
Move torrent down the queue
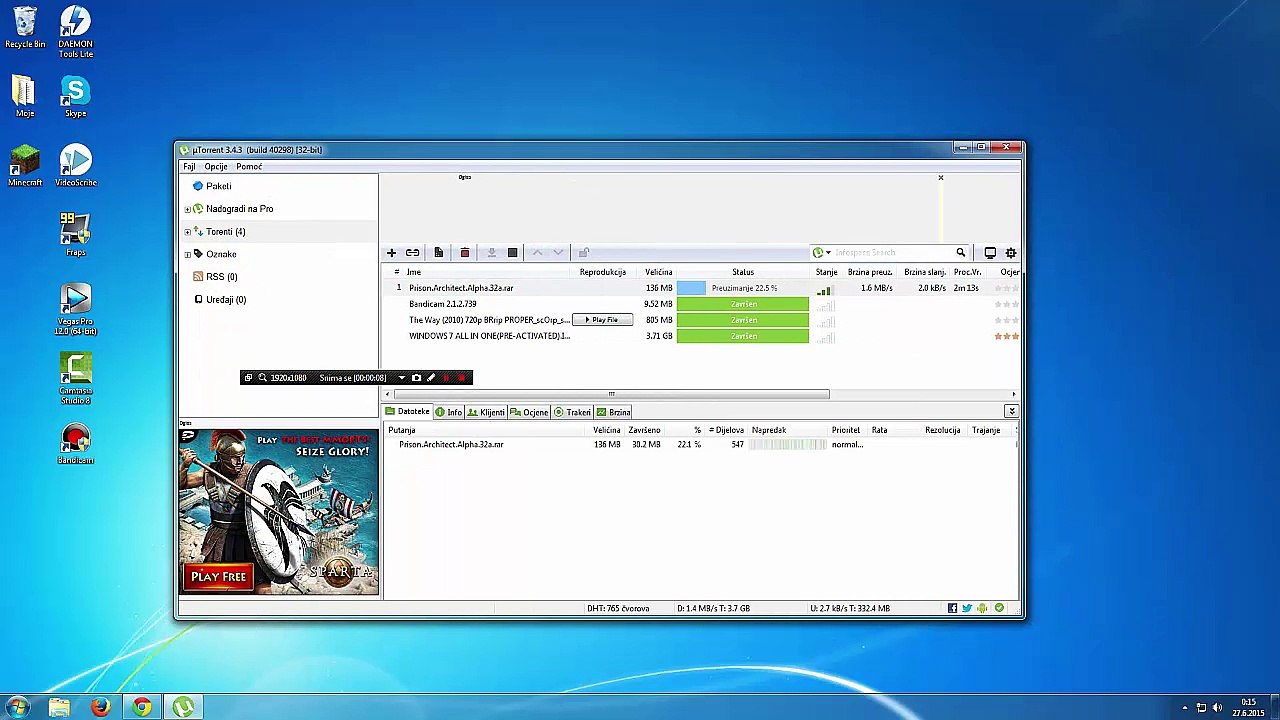pos(558,253)
